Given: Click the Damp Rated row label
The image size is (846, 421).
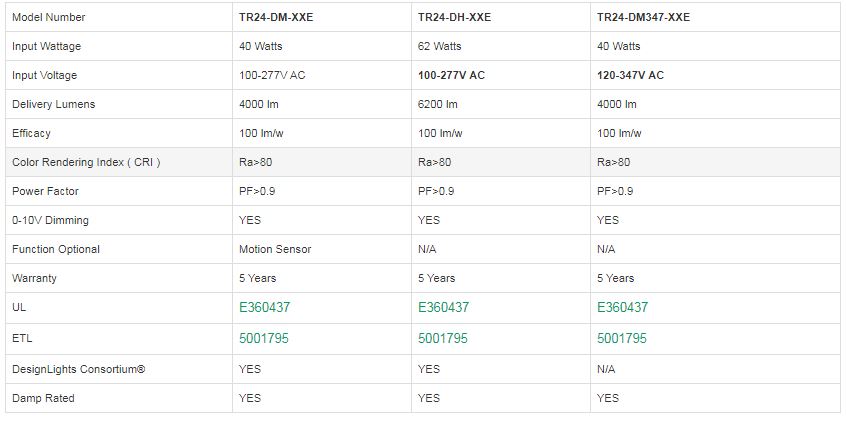Looking at the screenshot, I should [x=43, y=398].
